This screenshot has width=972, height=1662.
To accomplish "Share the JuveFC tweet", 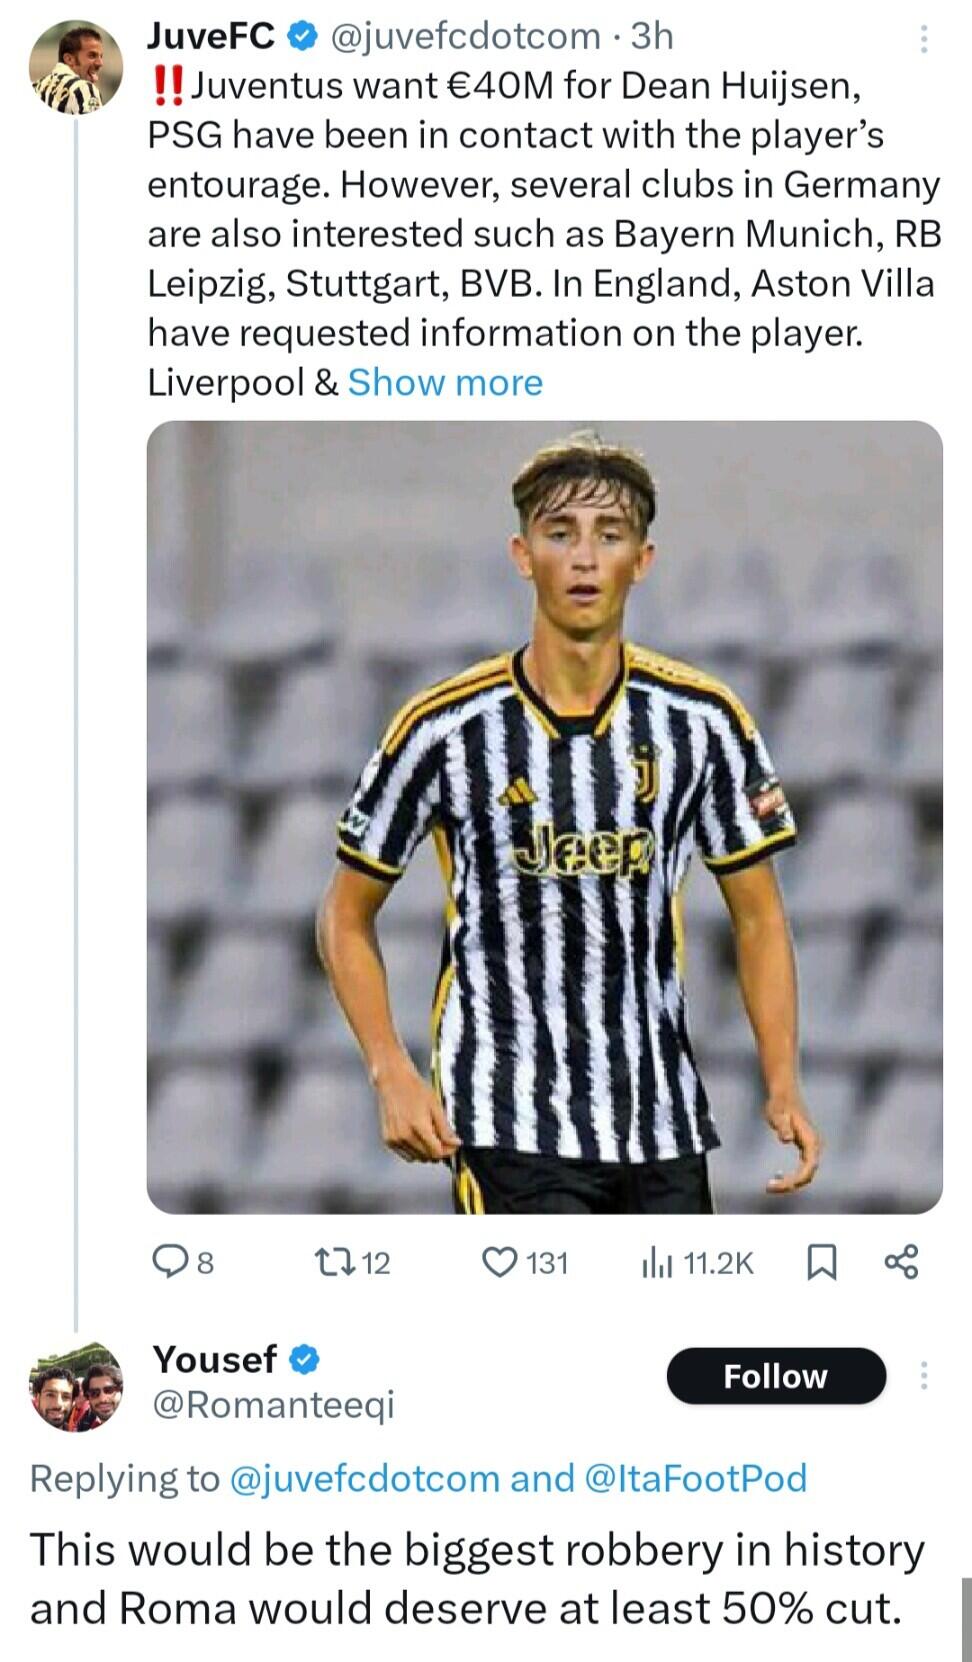I will click(x=901, y=1262).
